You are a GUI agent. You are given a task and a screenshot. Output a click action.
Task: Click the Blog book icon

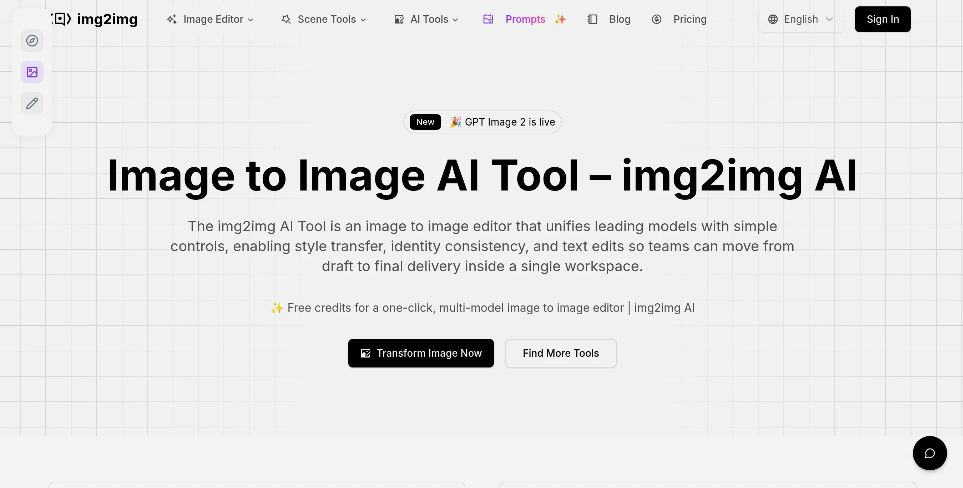(593, 19)
